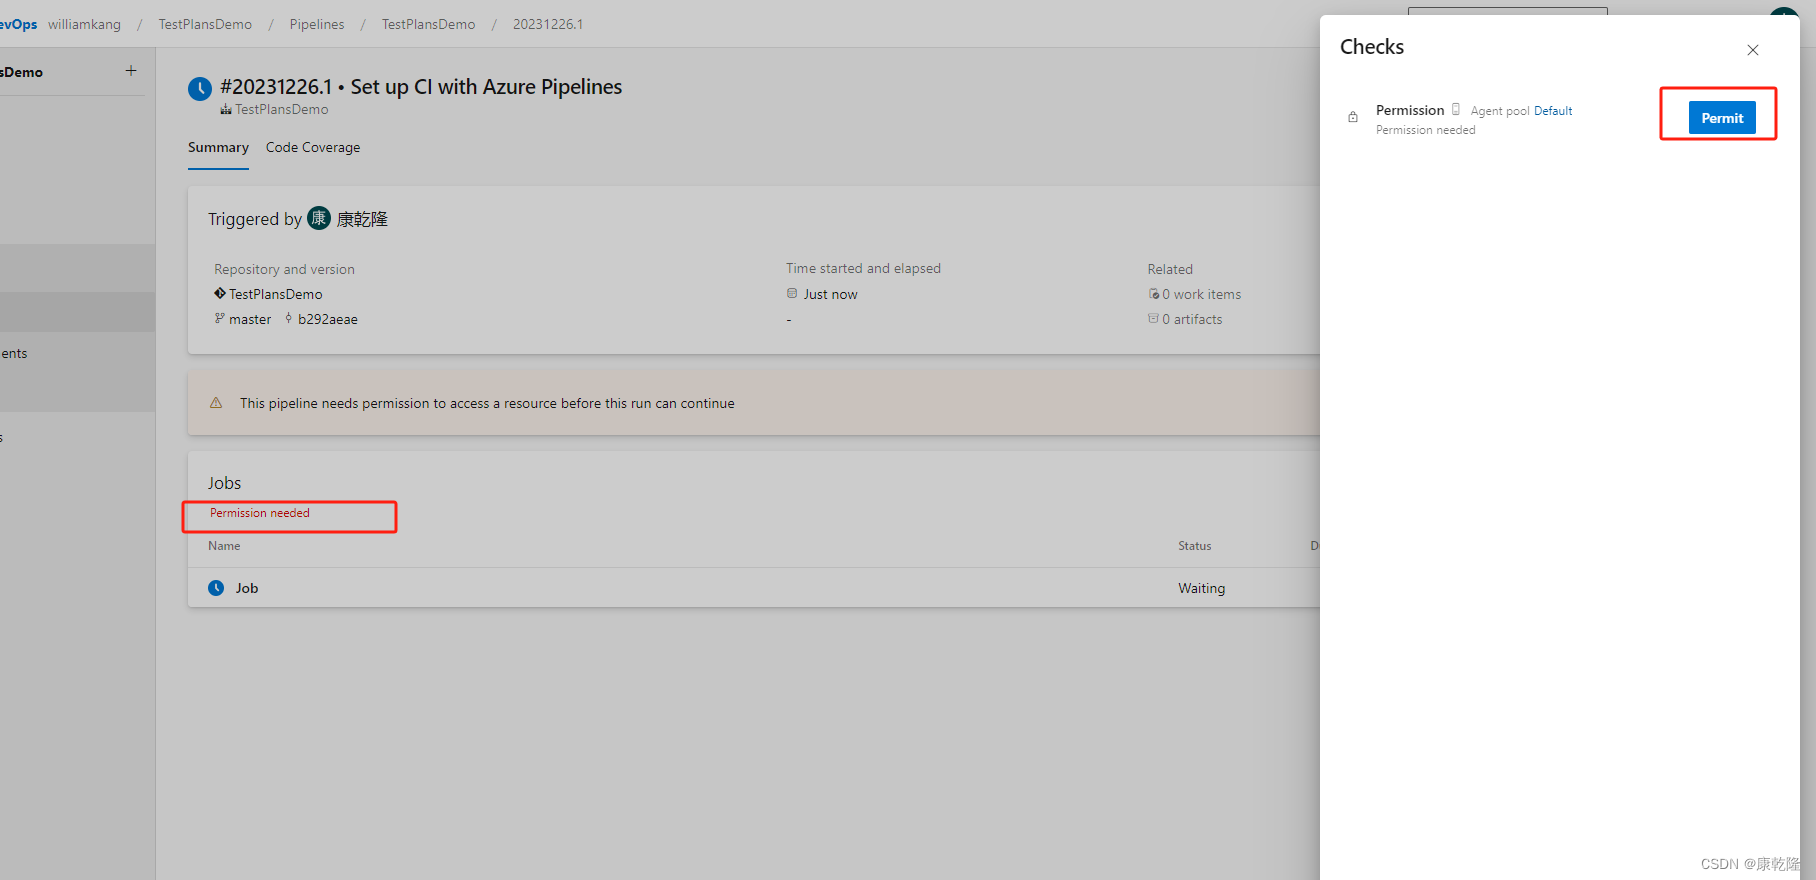
Task: Open commit b292aeae
Action: (x=328, y=319)
